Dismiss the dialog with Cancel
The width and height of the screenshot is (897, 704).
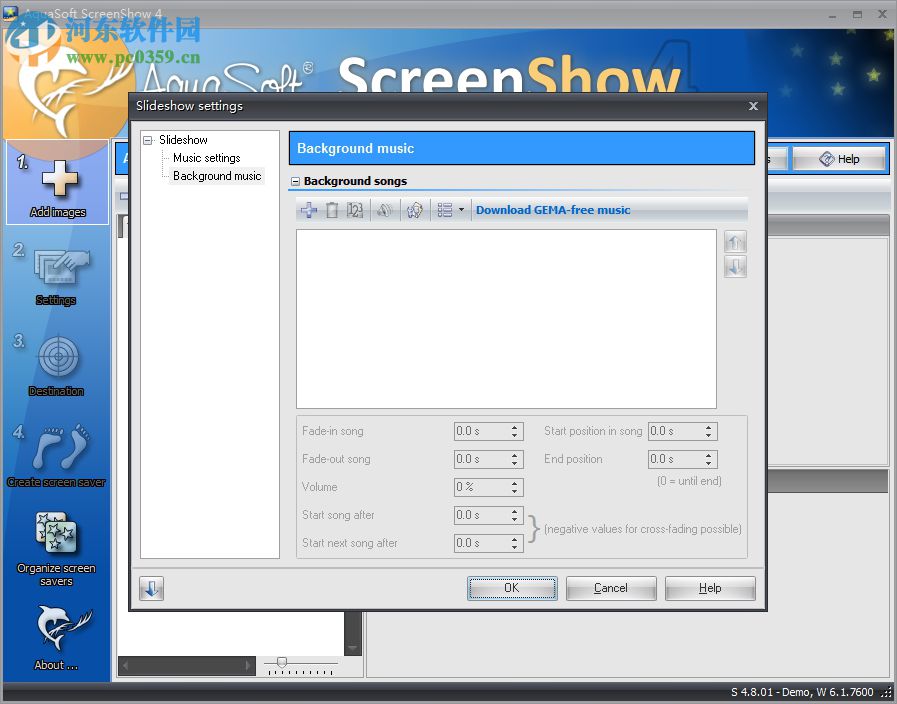[611, 588]
